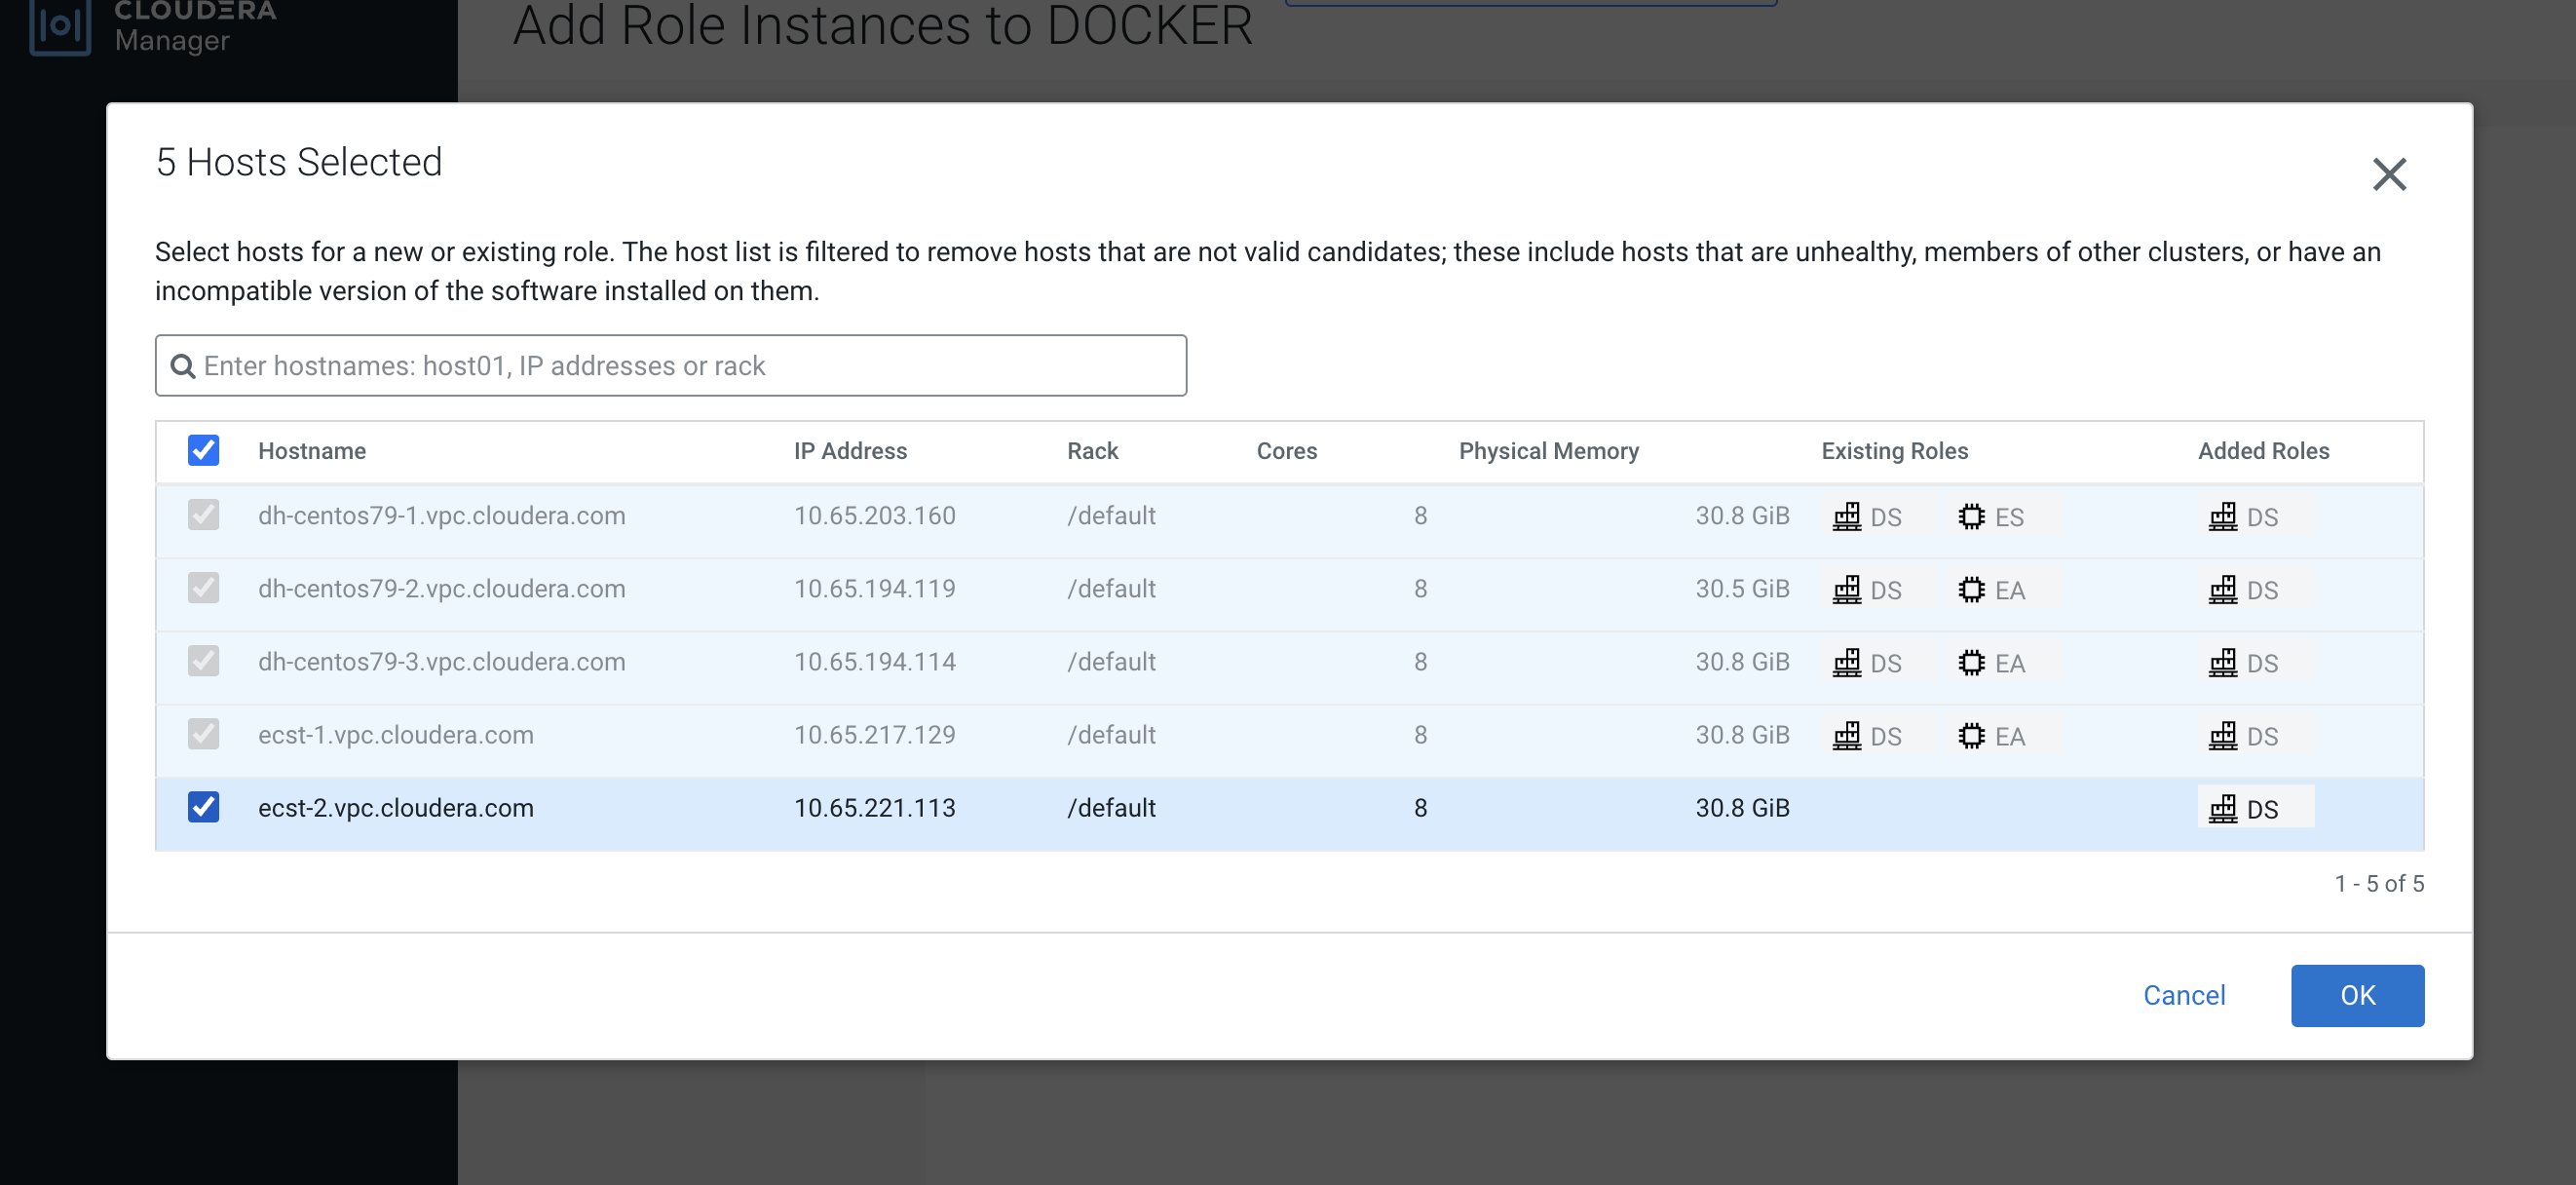Click the dh-centos79-1 host checkbox
This screenshot has width=2576, height=1185.
coord(203,515)
